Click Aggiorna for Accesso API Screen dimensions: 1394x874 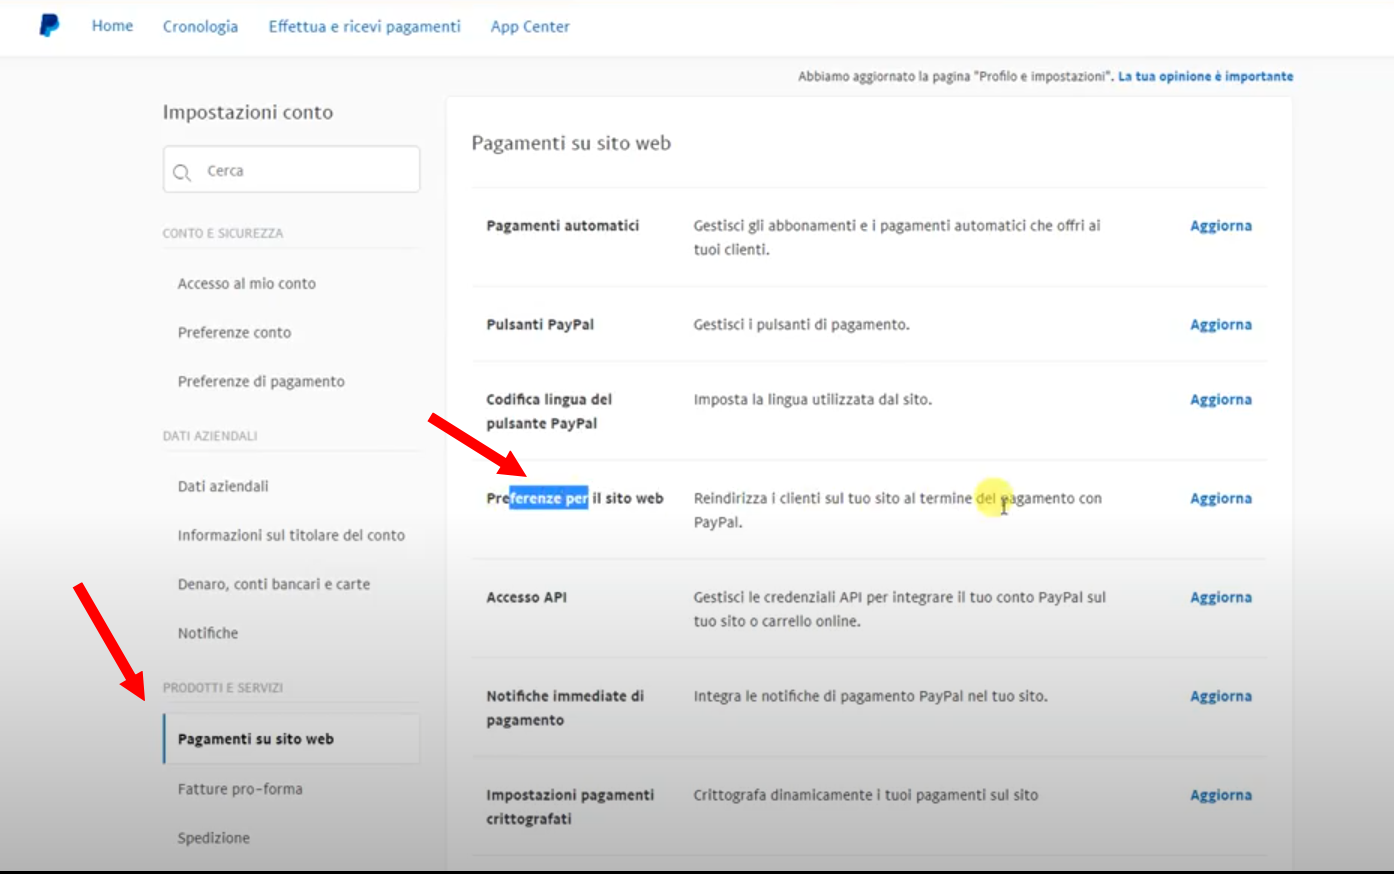[x=1221, y=598]
